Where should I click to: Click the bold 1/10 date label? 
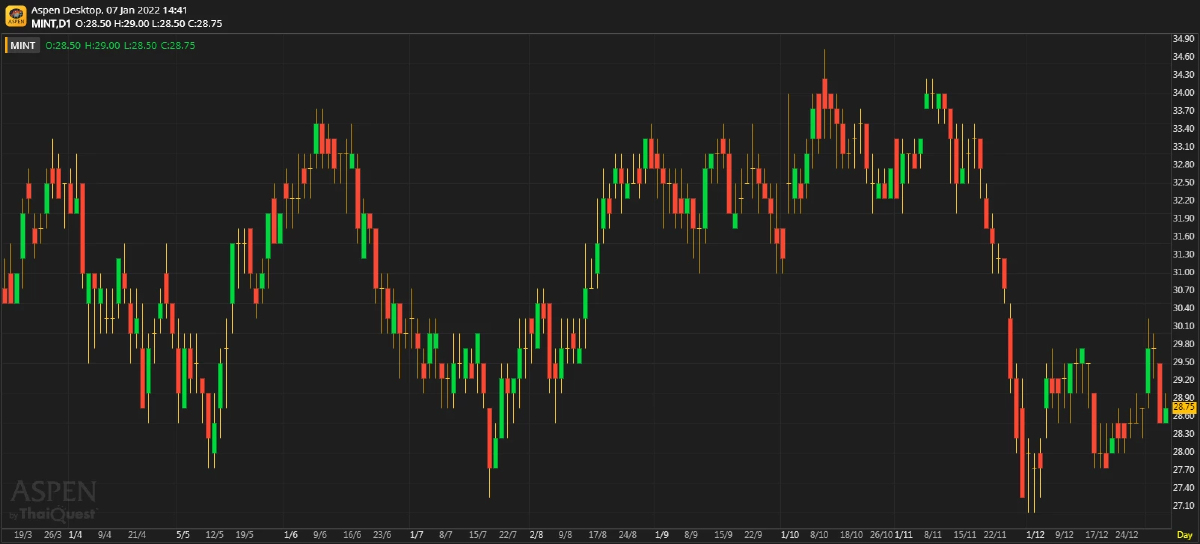pyautogui.click(x=789, y=535)
